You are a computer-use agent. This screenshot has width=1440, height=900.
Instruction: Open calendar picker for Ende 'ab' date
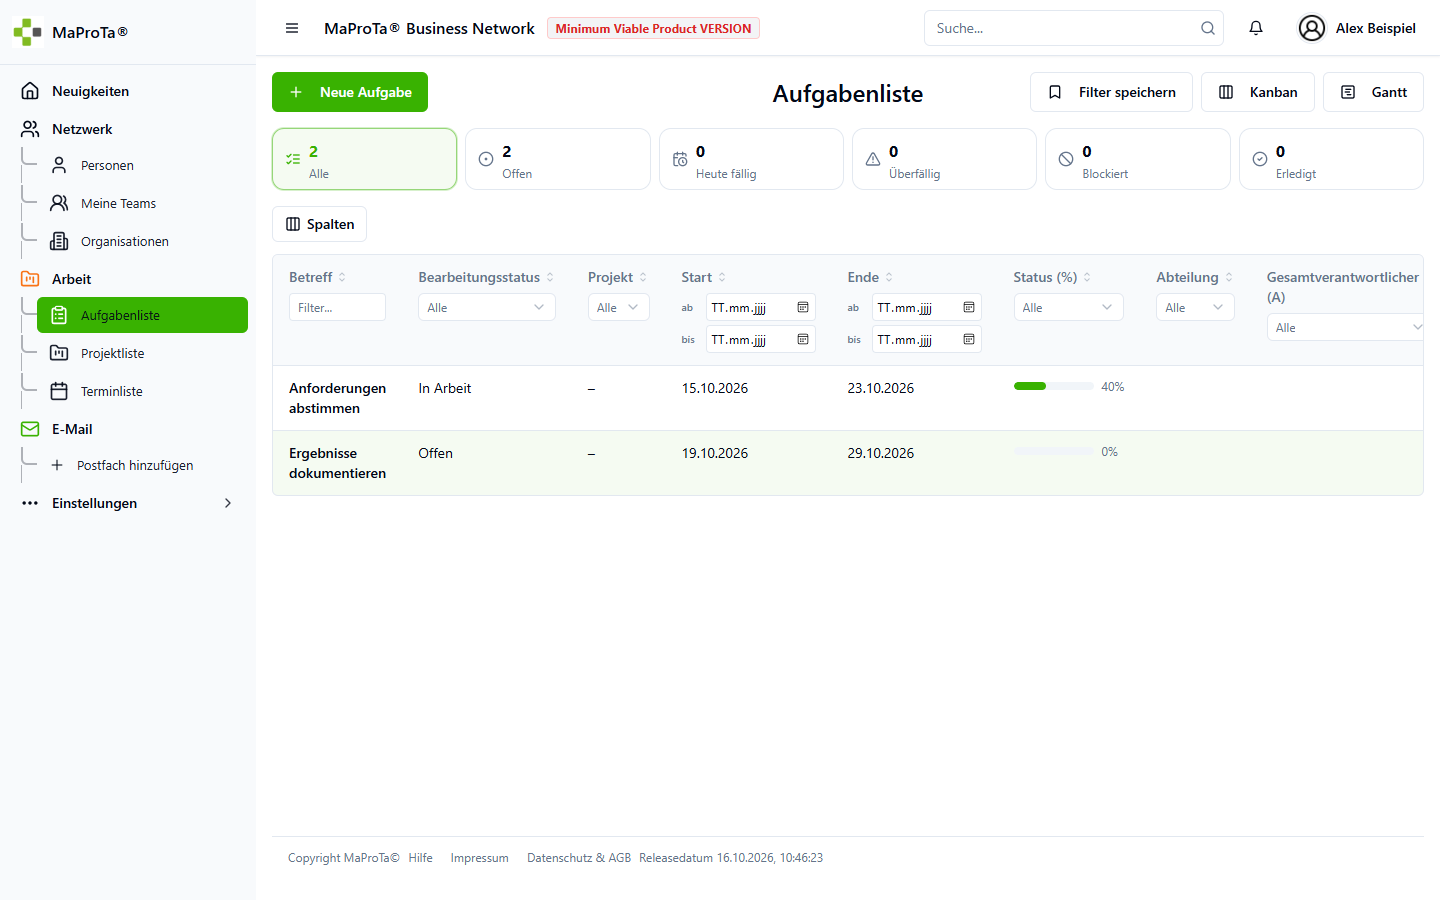click(x=969, y=307)
